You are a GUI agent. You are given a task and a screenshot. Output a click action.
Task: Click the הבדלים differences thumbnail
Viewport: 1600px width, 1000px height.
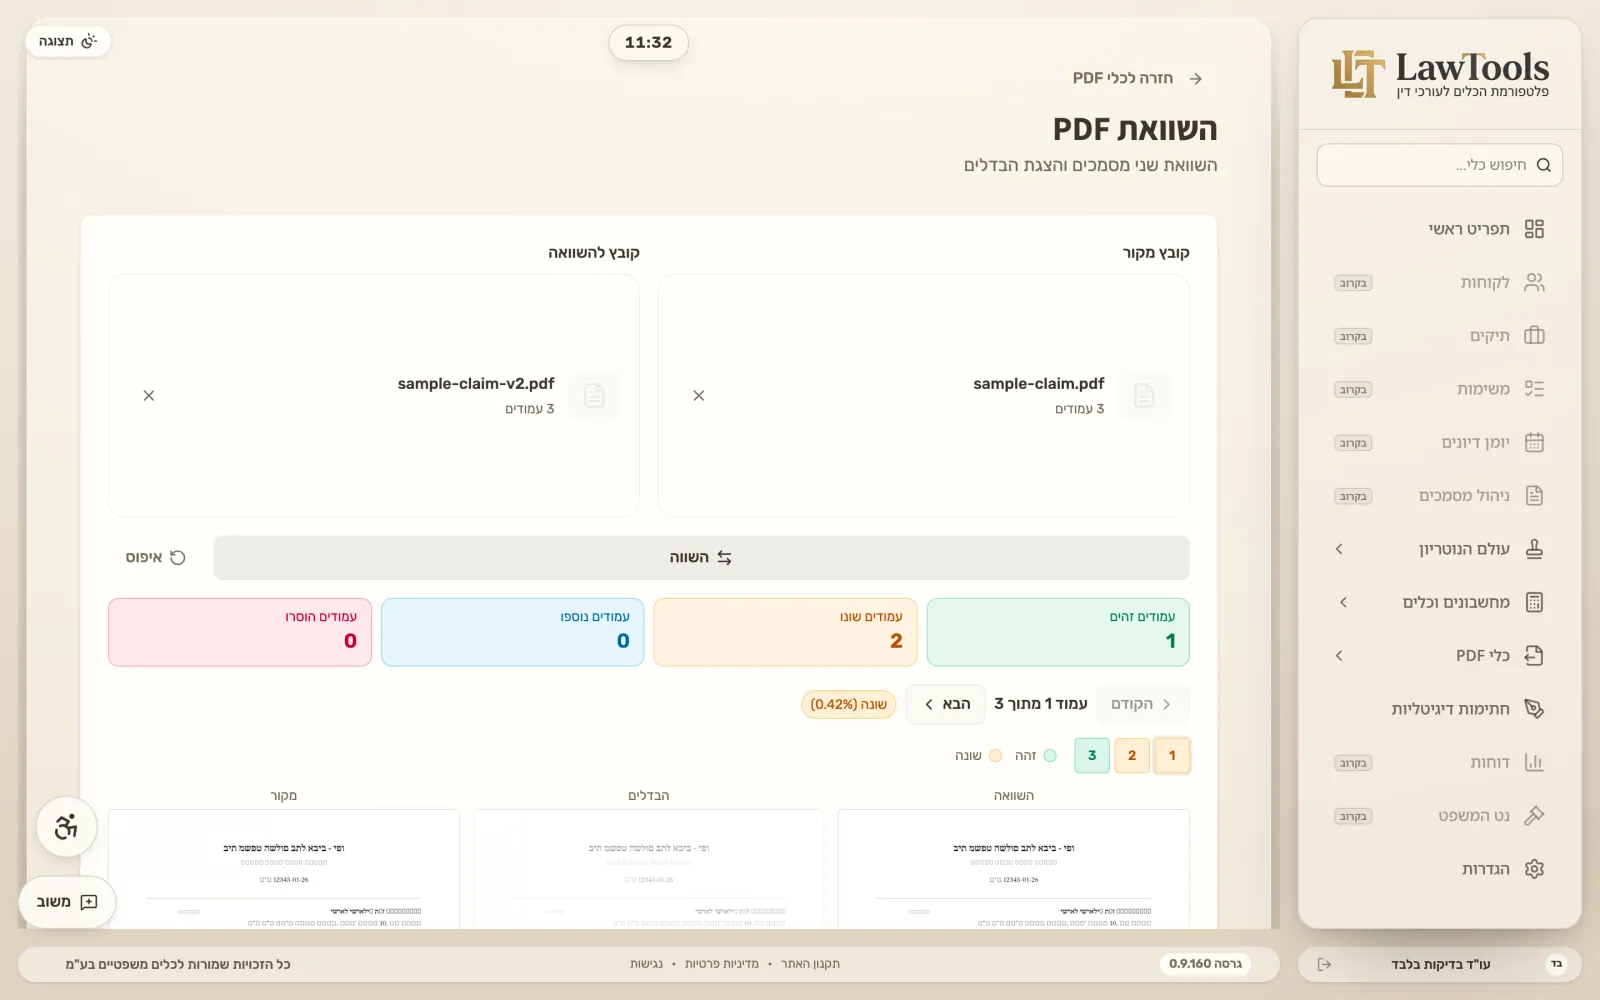click(648, 869)
